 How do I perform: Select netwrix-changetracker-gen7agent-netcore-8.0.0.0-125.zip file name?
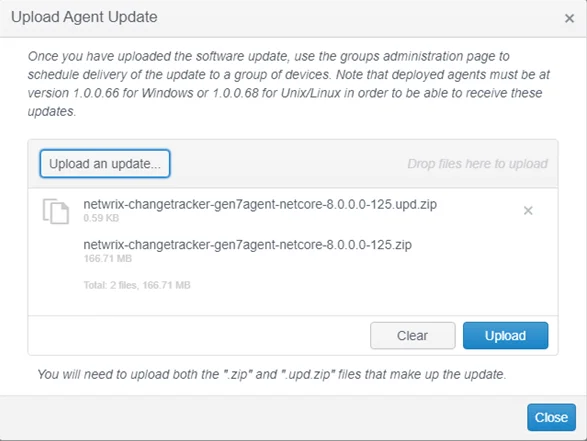coord(247,244)
